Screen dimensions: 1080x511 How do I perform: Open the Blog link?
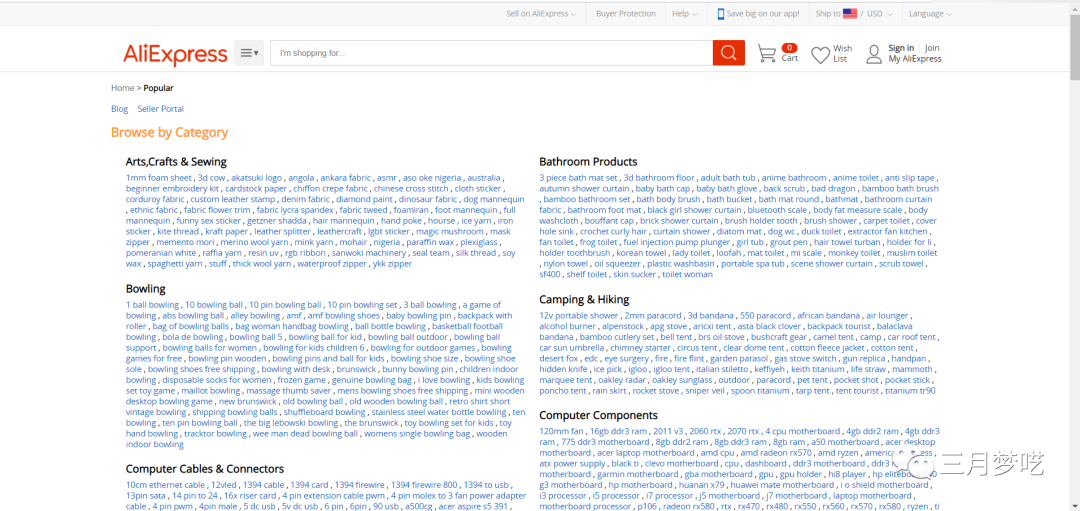click(119, 109)
